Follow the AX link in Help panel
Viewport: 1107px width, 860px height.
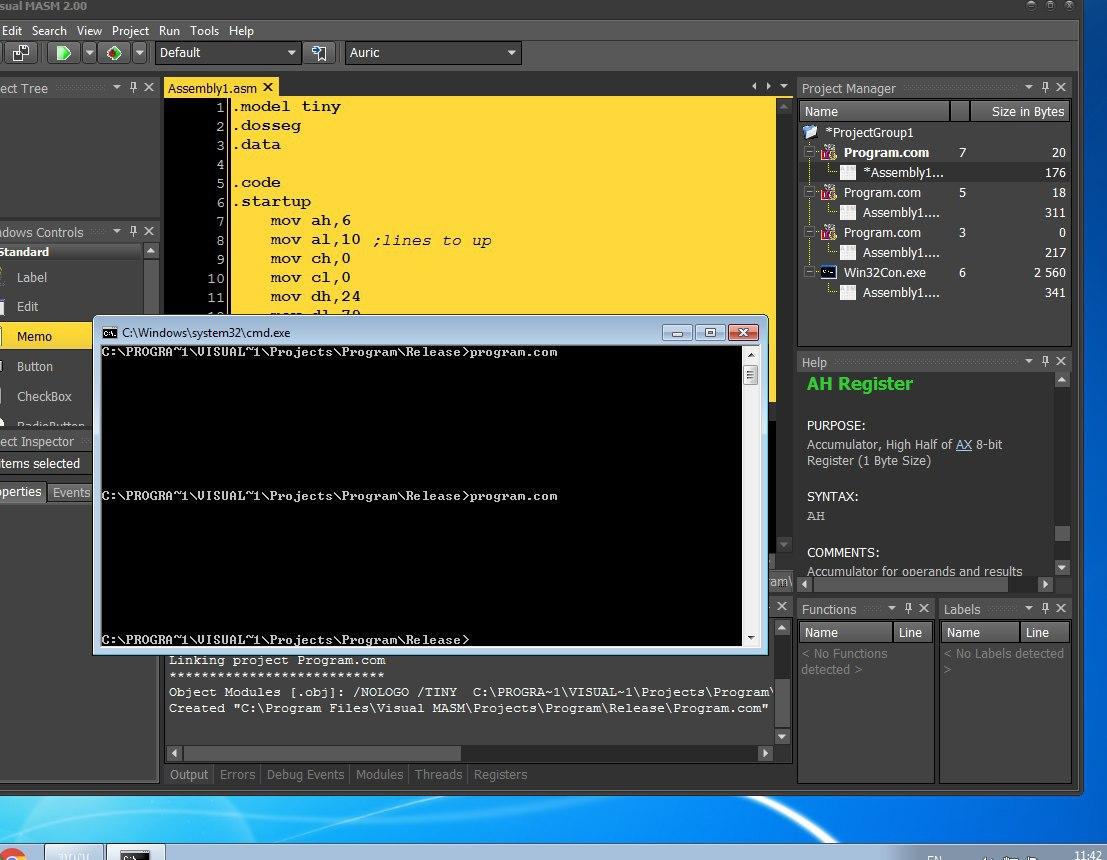click(964, 445)
